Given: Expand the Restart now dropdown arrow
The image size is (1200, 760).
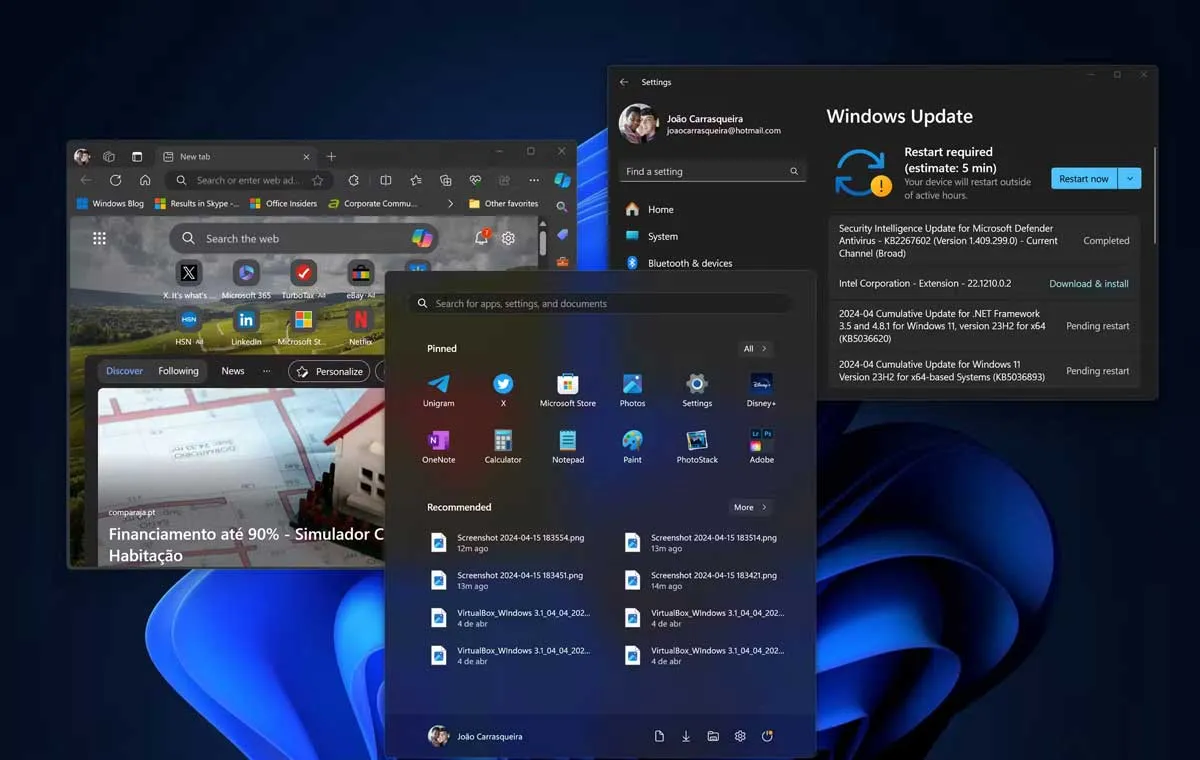Looking at the screenshot, I should (1129, 178).
